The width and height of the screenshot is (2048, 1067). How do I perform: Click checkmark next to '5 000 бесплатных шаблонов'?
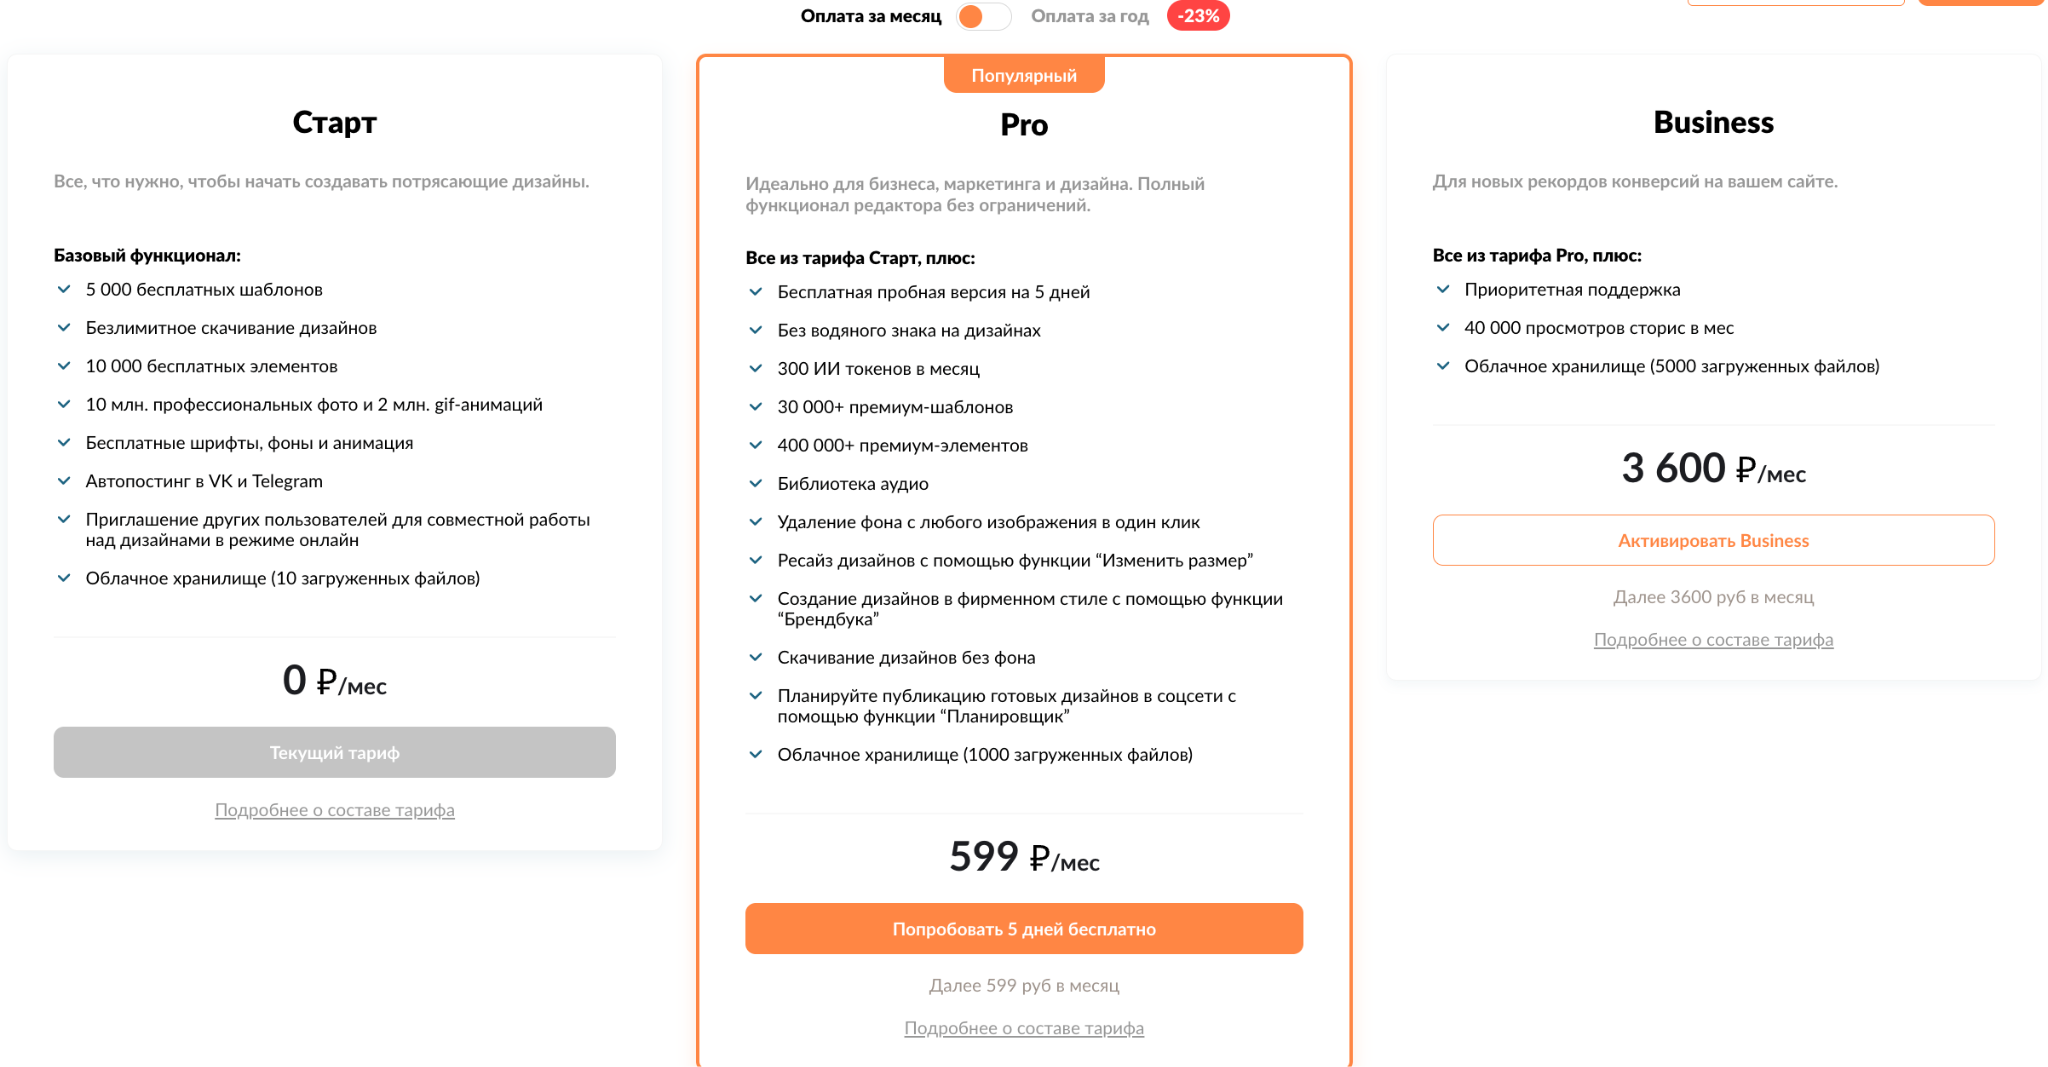[64, 290]
